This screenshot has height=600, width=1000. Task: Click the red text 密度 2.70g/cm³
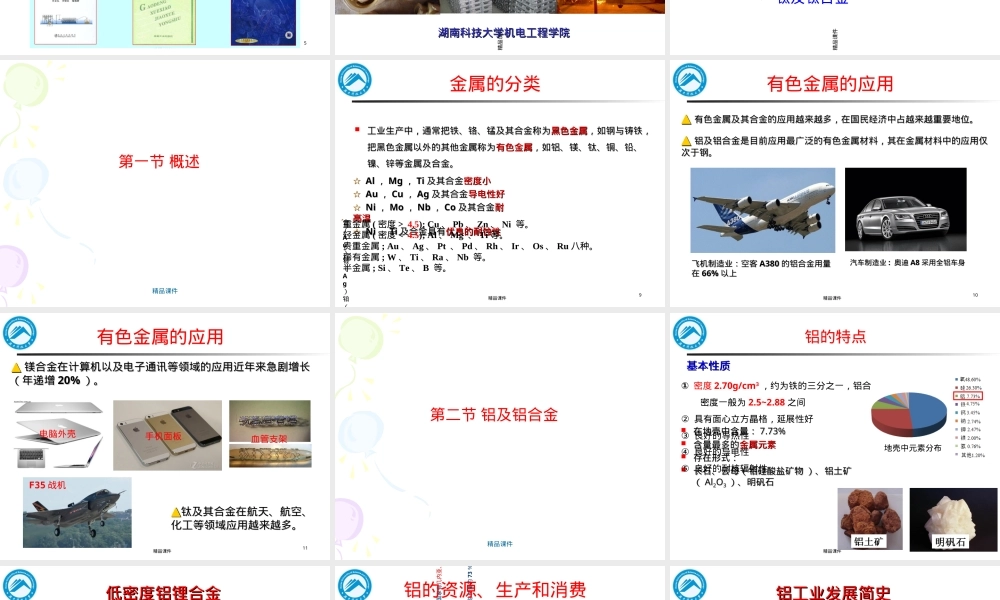tap(726, 386)
